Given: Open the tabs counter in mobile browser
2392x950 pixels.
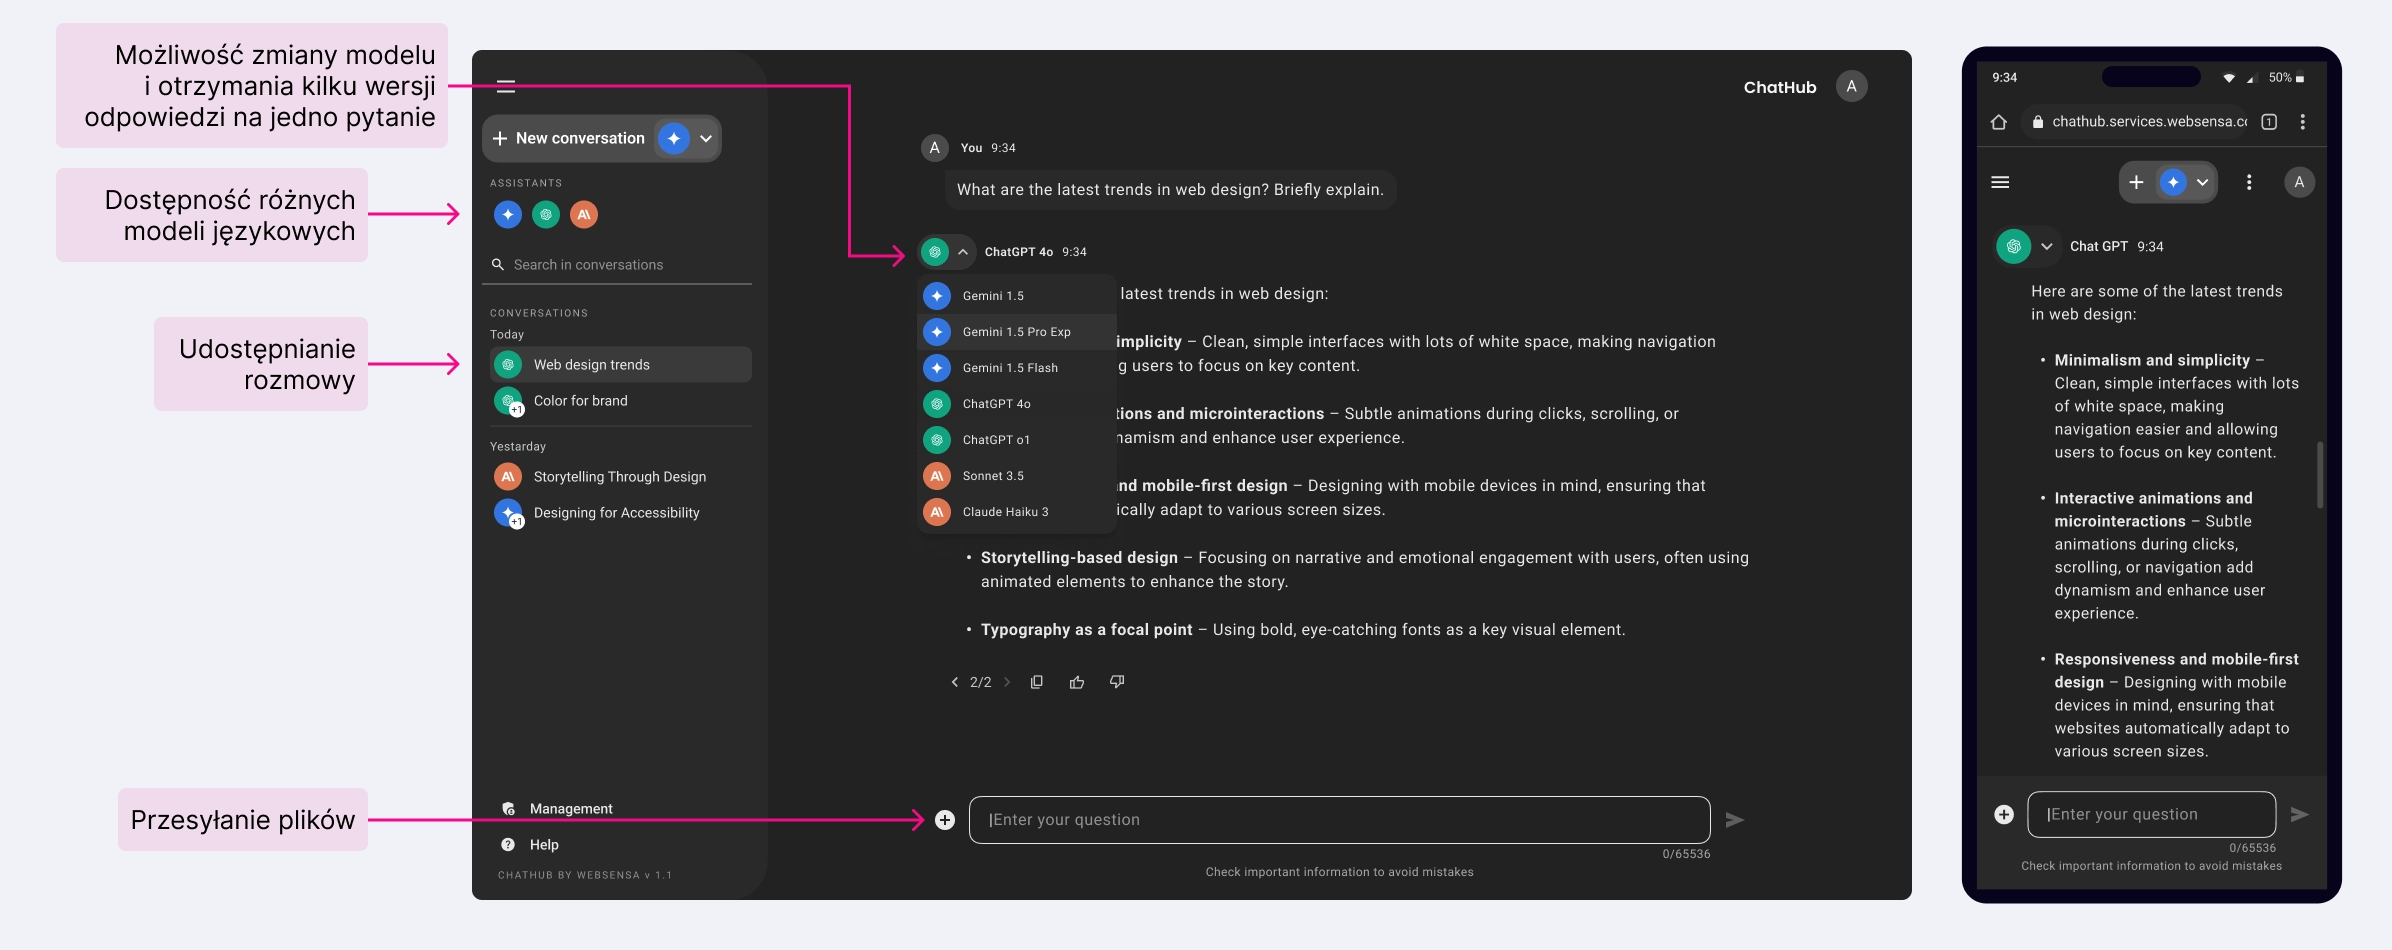Looking at the screenshot, I should click(x=2270, y=122).
